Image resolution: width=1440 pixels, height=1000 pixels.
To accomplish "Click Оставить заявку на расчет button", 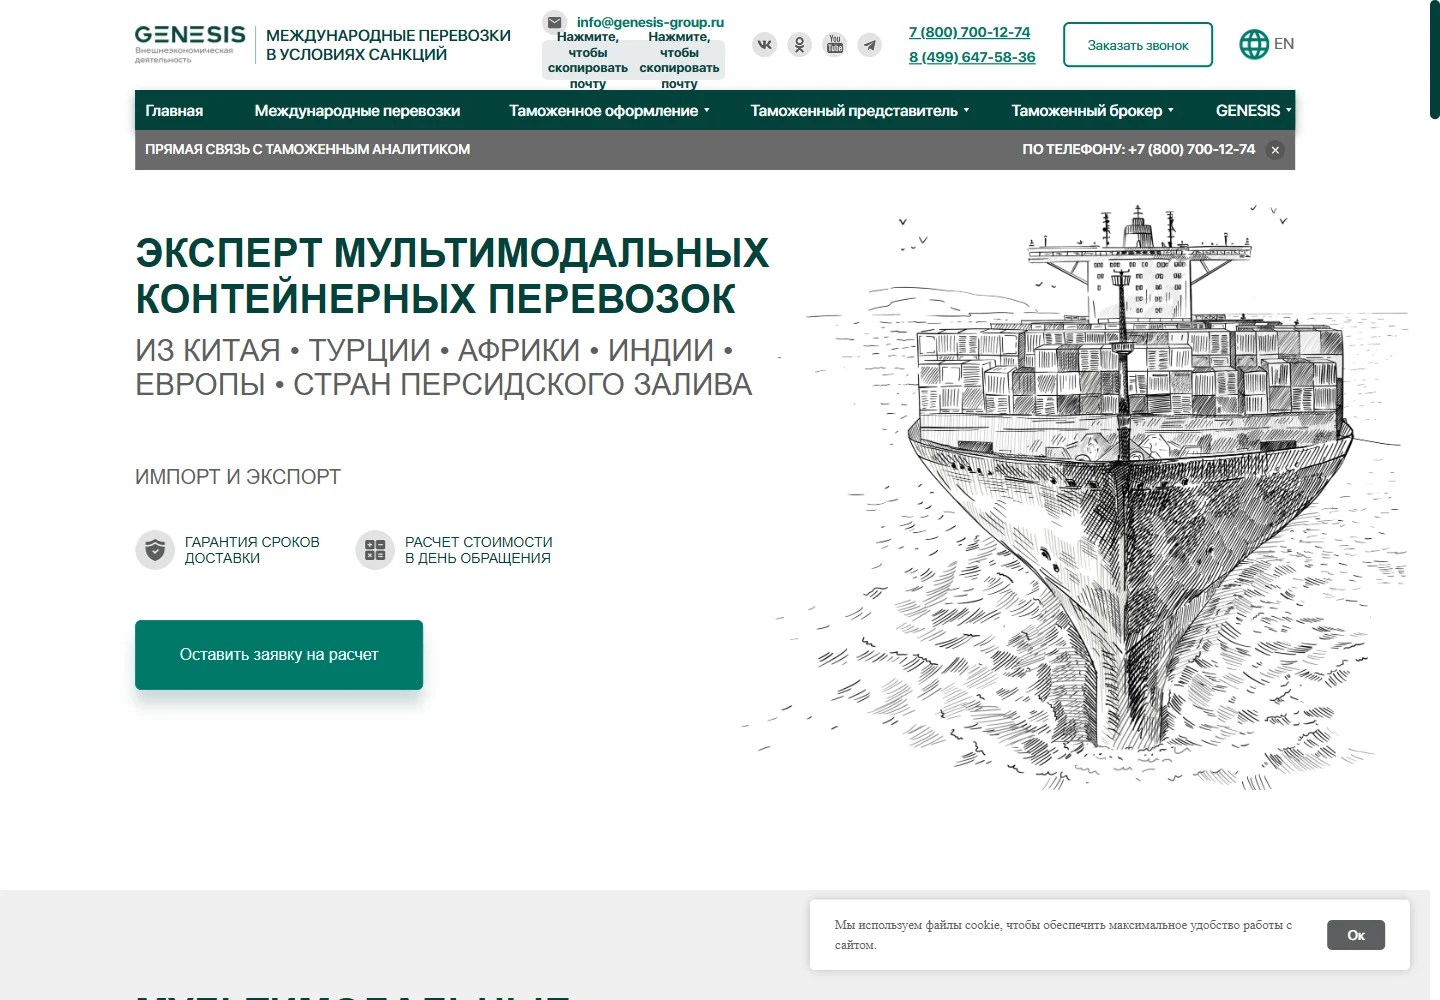I will tap(279, 655).
